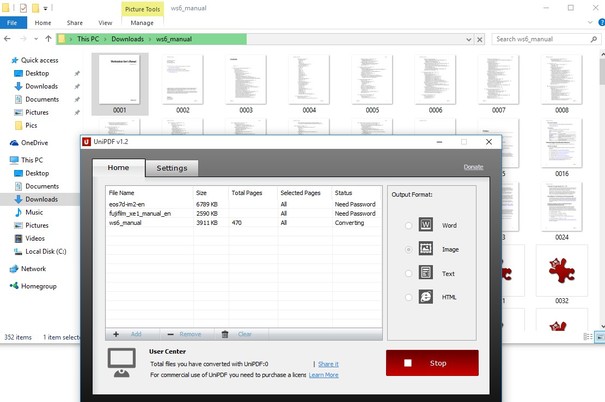
Task: Click the trash icon next to Clear
Action: tap(225, 334)
